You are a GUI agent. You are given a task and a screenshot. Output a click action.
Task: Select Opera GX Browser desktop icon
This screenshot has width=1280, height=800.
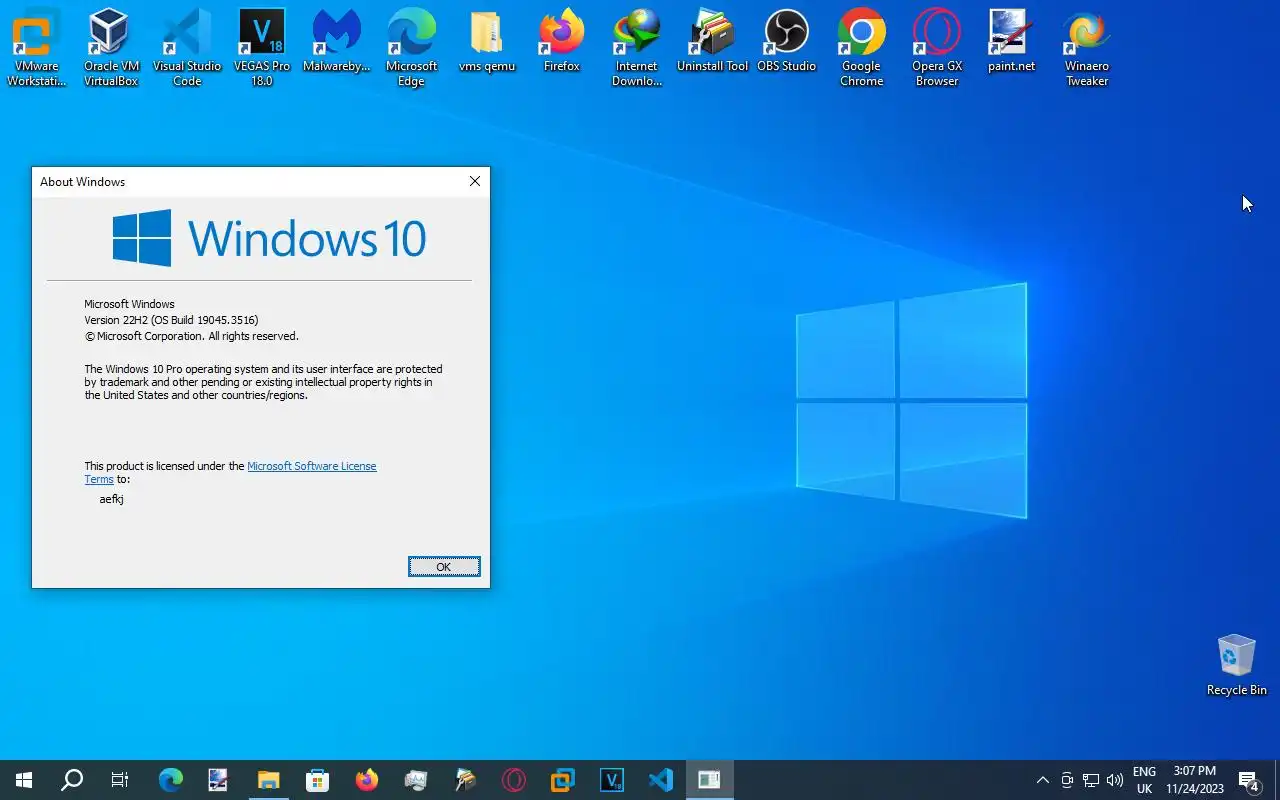[x=937, y=47]
